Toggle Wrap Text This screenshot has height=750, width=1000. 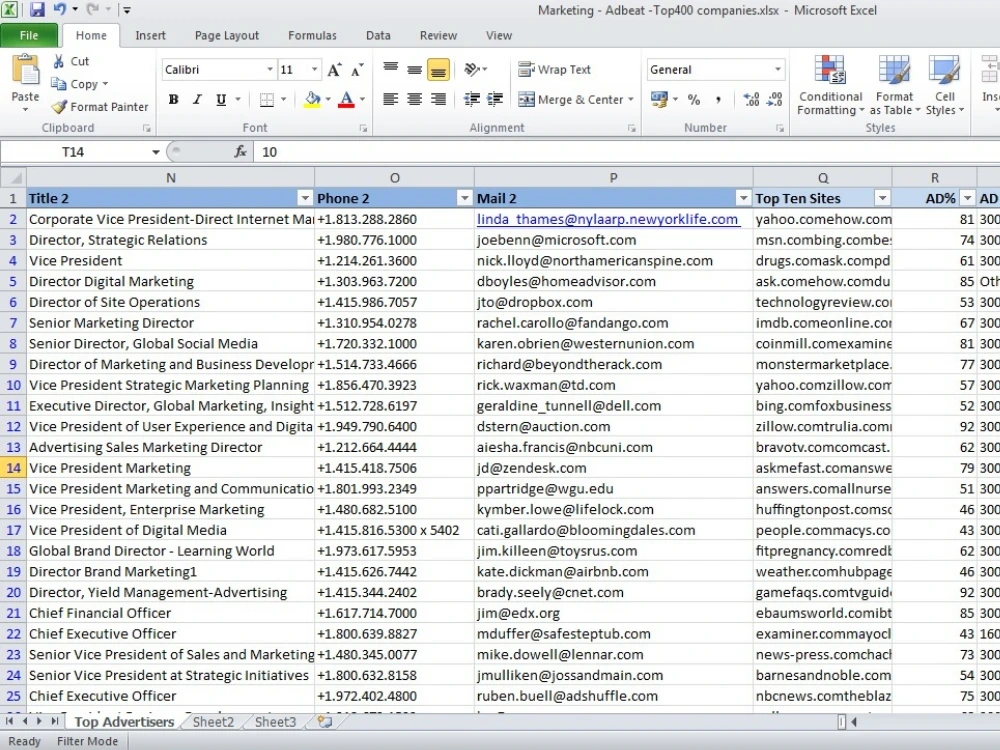click(555, 70)
